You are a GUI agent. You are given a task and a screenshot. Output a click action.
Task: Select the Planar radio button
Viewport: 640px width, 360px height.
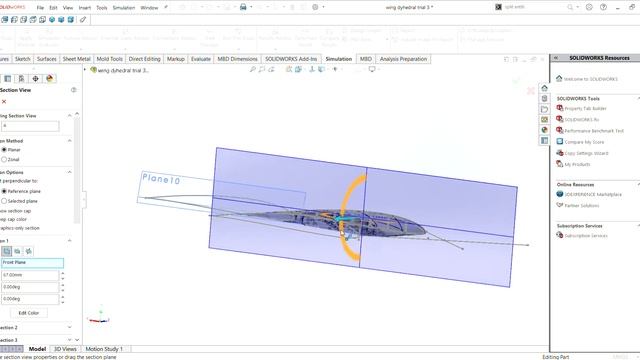tap(4, 150)
